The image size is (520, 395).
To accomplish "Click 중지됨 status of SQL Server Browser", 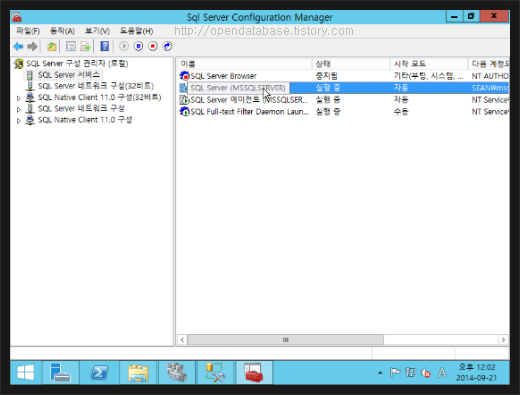I will click(327, 76).
